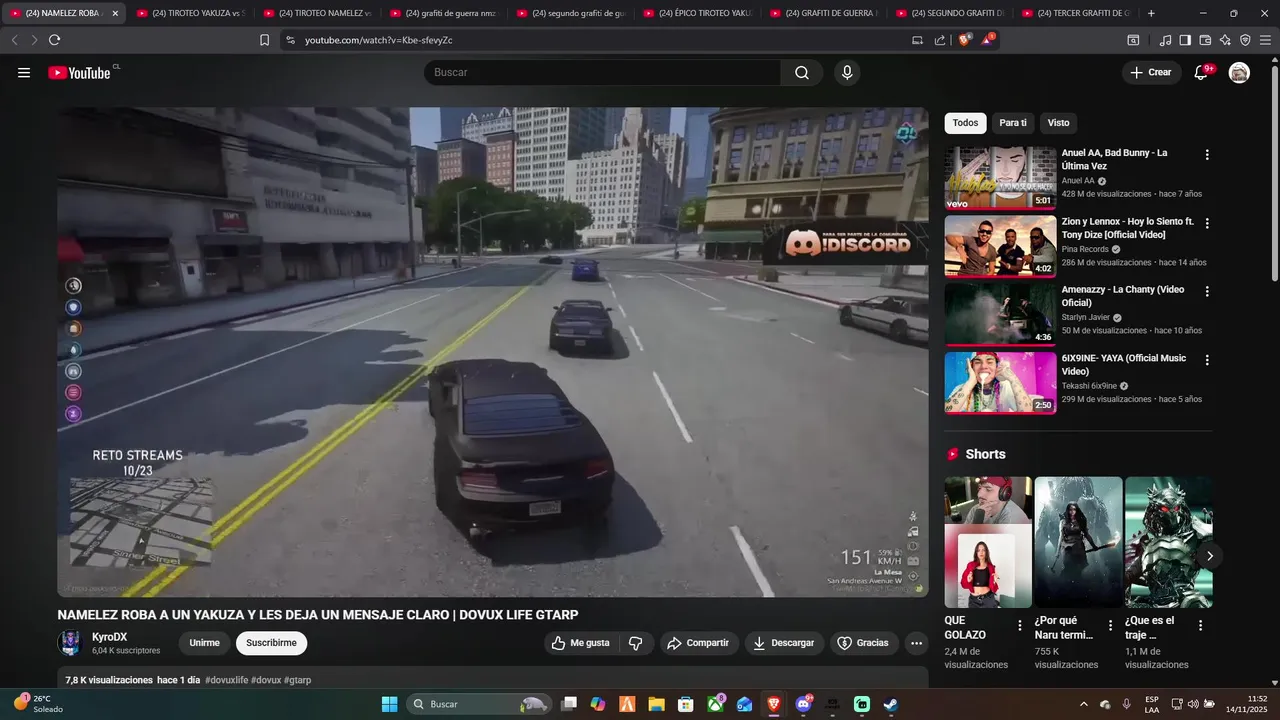Click the video player to pause playback
Screen dimensions: 1280x720
click(x=492, y=352)
